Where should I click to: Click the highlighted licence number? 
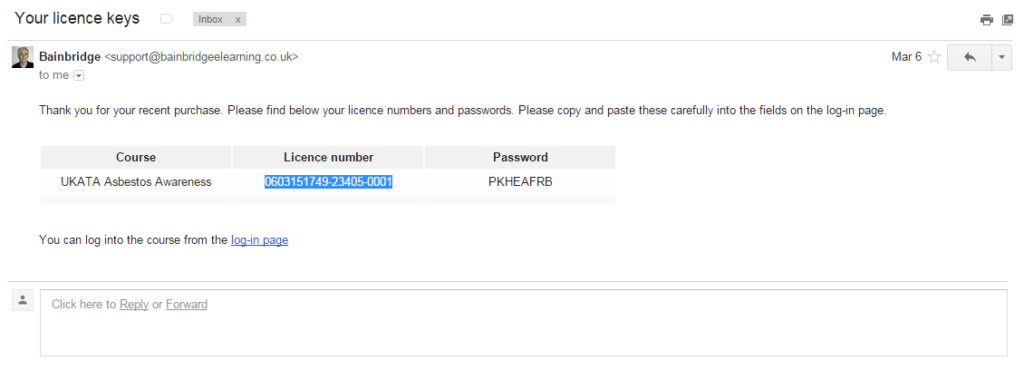328,182
